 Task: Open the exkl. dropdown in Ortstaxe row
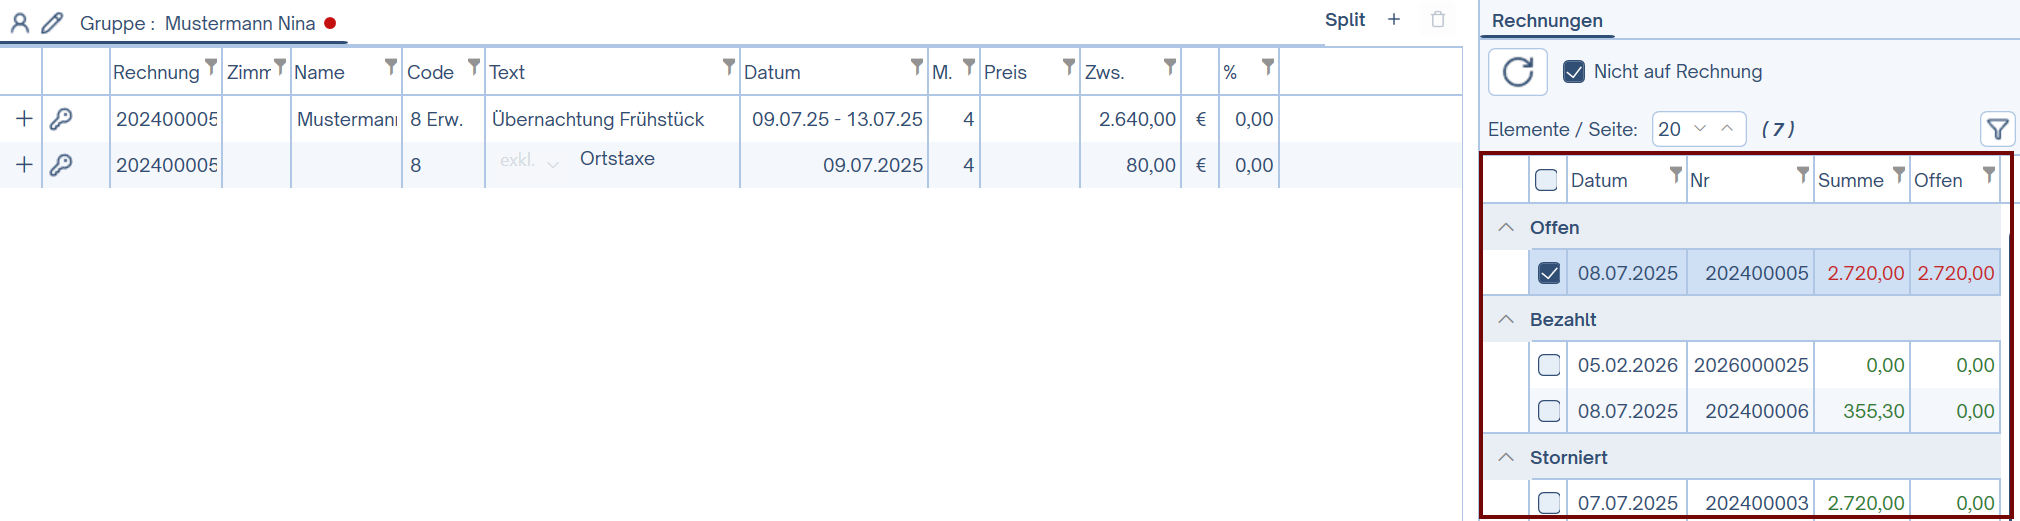coord(529,161)
